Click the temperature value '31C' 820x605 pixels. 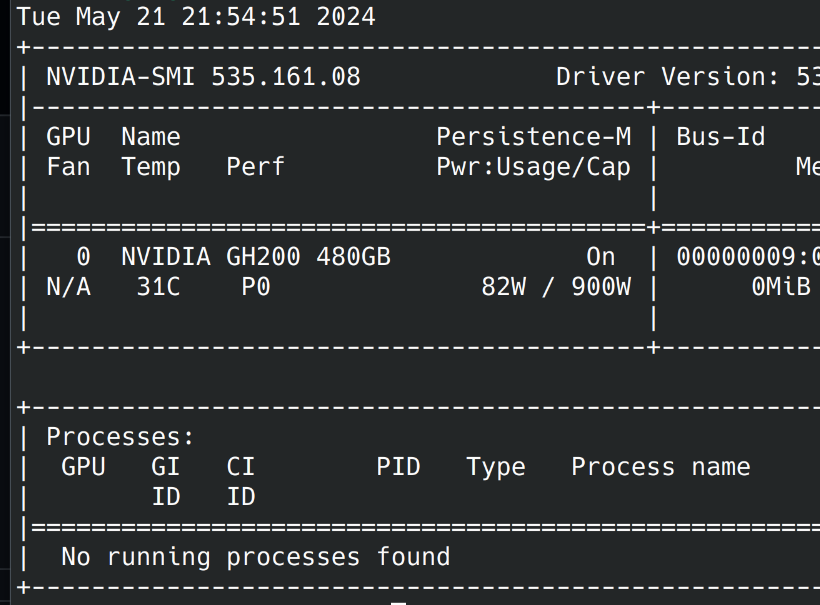[x=158, y=287]
